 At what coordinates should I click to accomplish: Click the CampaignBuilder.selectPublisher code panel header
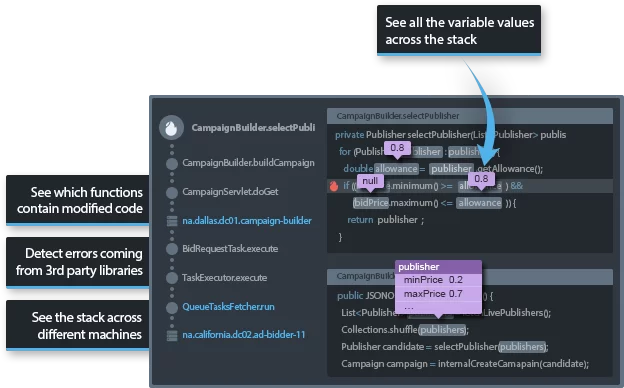[x=470, y=116]
